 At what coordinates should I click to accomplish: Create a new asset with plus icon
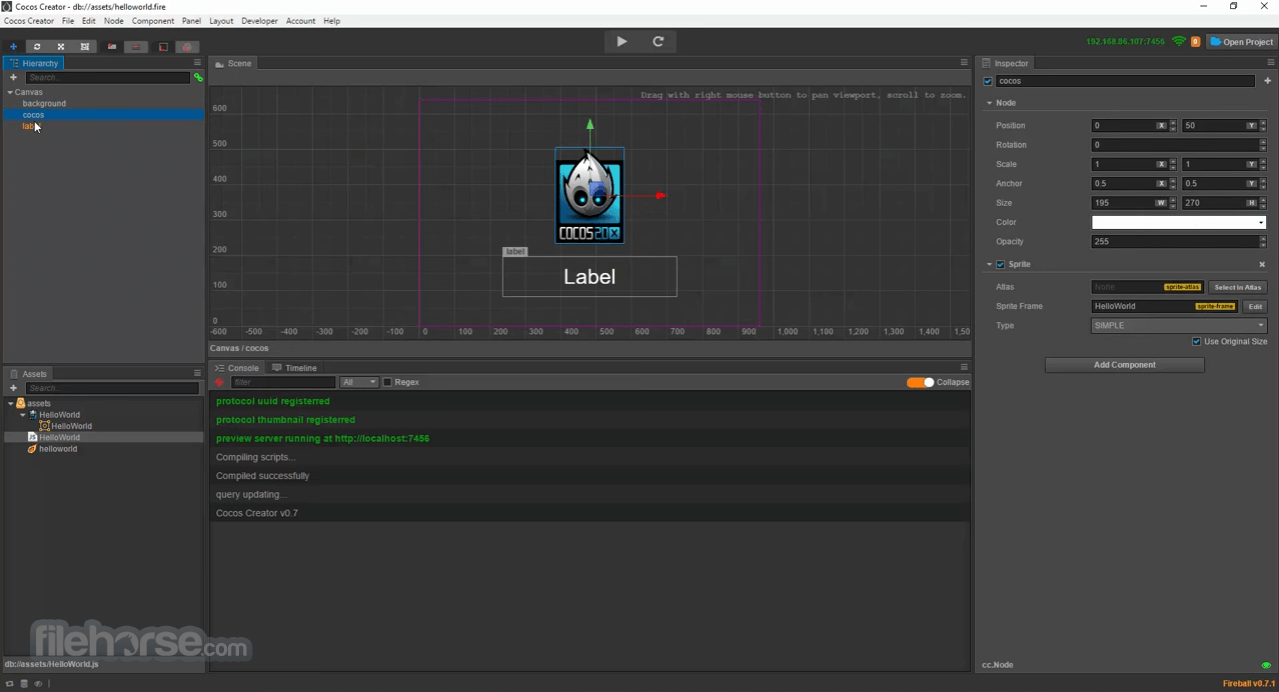tap(13, 388)
